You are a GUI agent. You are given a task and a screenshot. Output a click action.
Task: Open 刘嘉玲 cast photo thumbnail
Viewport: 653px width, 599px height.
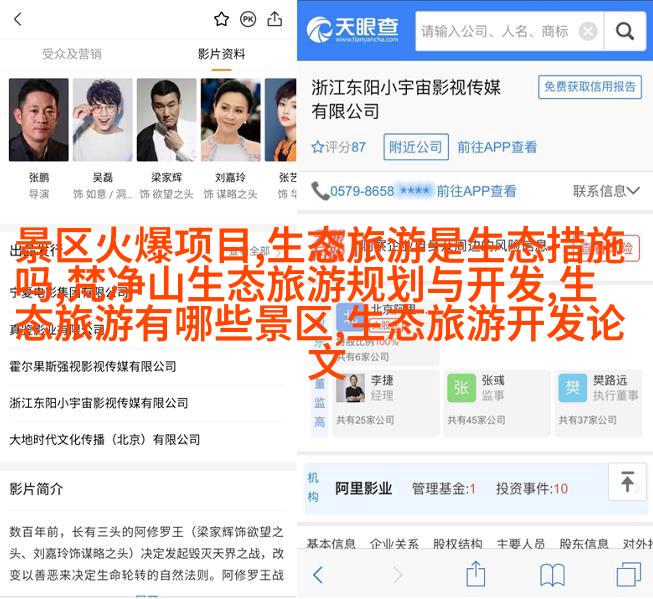tap(231, 120)
